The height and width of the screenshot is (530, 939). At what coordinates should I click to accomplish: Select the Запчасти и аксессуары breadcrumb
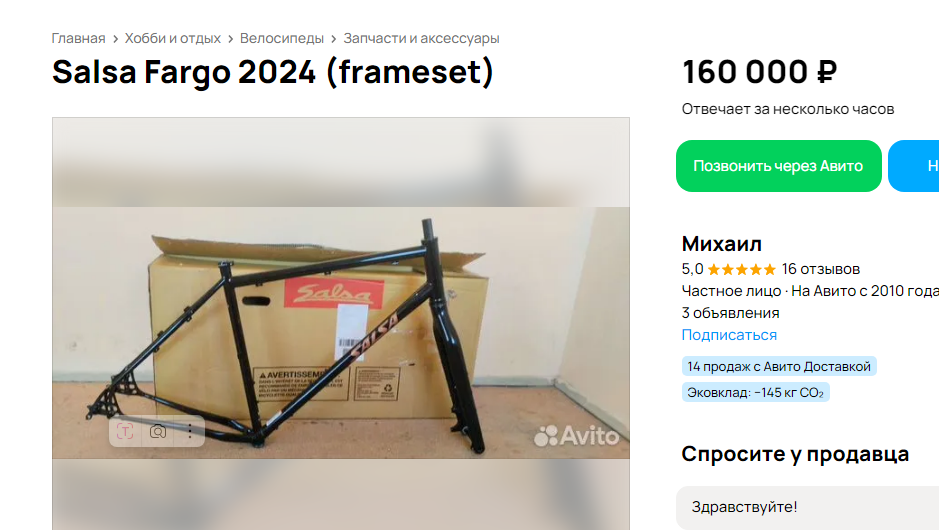click(421, 38)
